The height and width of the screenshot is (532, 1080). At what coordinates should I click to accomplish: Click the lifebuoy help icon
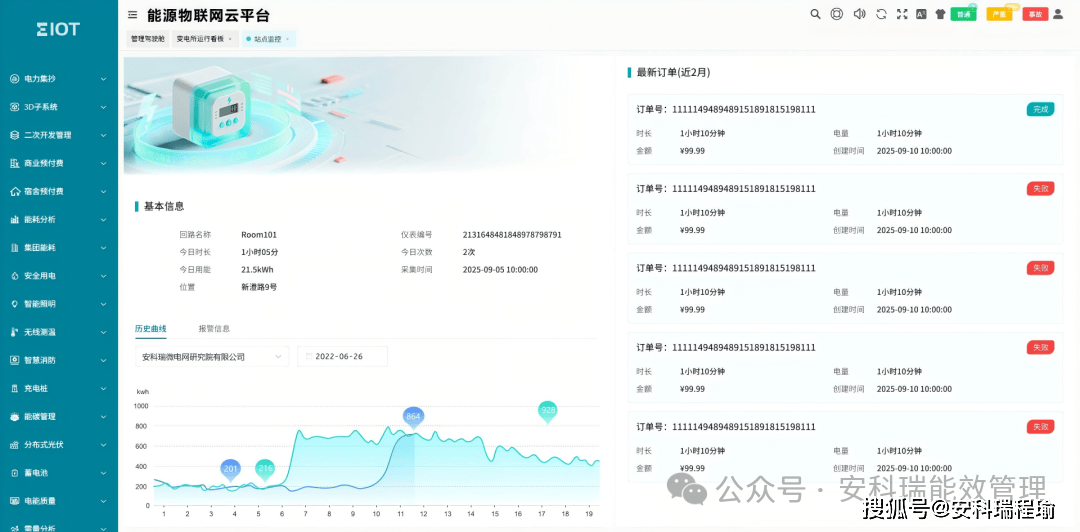tap(837, 14)
